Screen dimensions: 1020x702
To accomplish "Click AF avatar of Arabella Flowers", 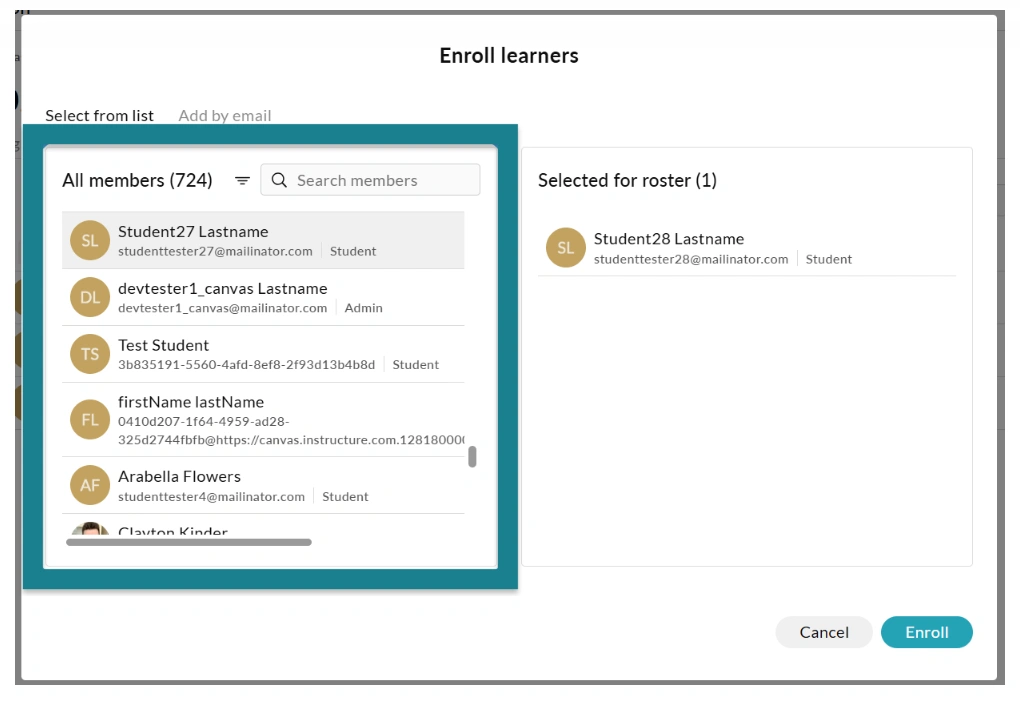I will point(90,485).
